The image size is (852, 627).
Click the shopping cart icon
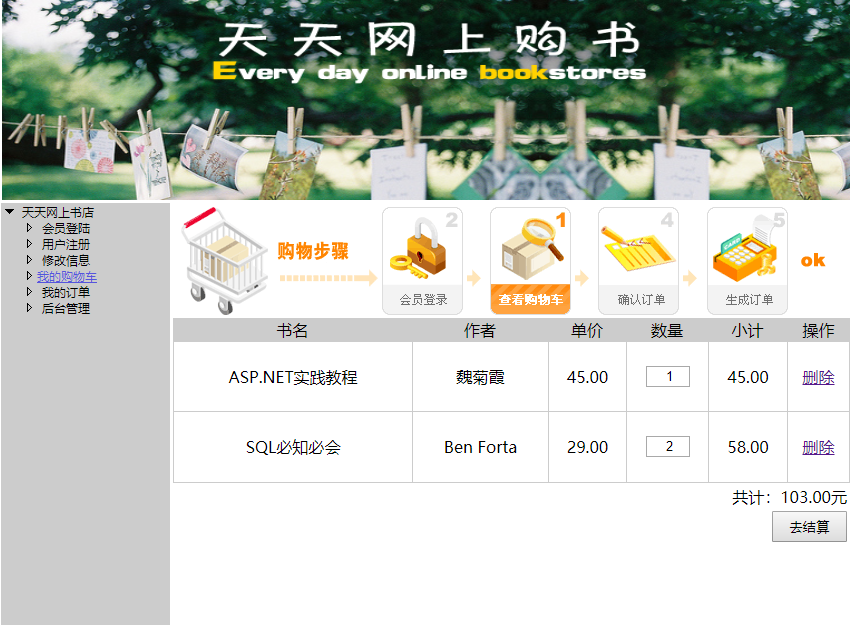click(225, 257)
